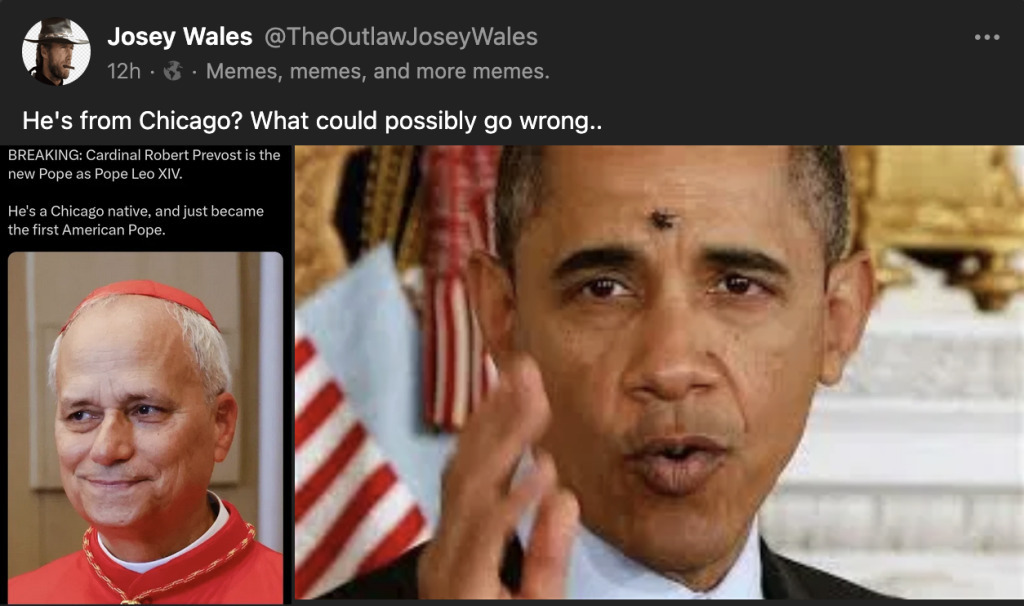This screenshot has width=1024, height=606.
Task: Open the three-dot more options menu
Action: click(x=987, y=37)
